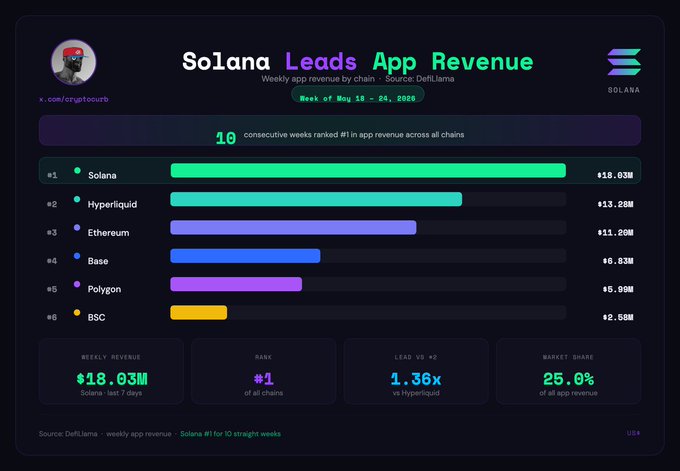
Task: Select the 'Polygon' chain label
Action: click(x=105, y=289)
